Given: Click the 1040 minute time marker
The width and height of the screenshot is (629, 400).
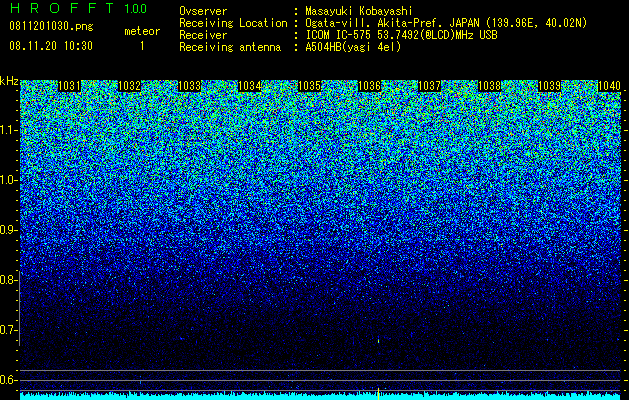Looking at the screenshot, I should [x=609, y=86].
